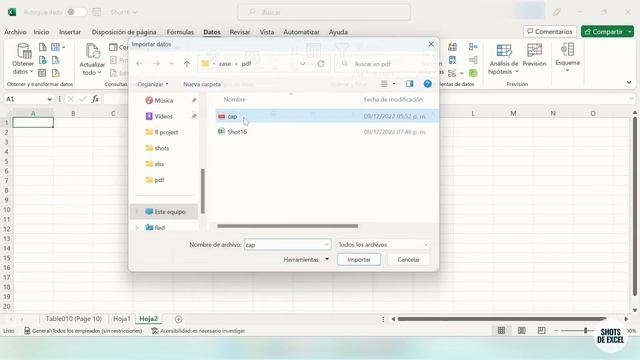Switch to Disposición de página tab
Image resolution: width=640 pixels, height=360 pixels.
124,32
